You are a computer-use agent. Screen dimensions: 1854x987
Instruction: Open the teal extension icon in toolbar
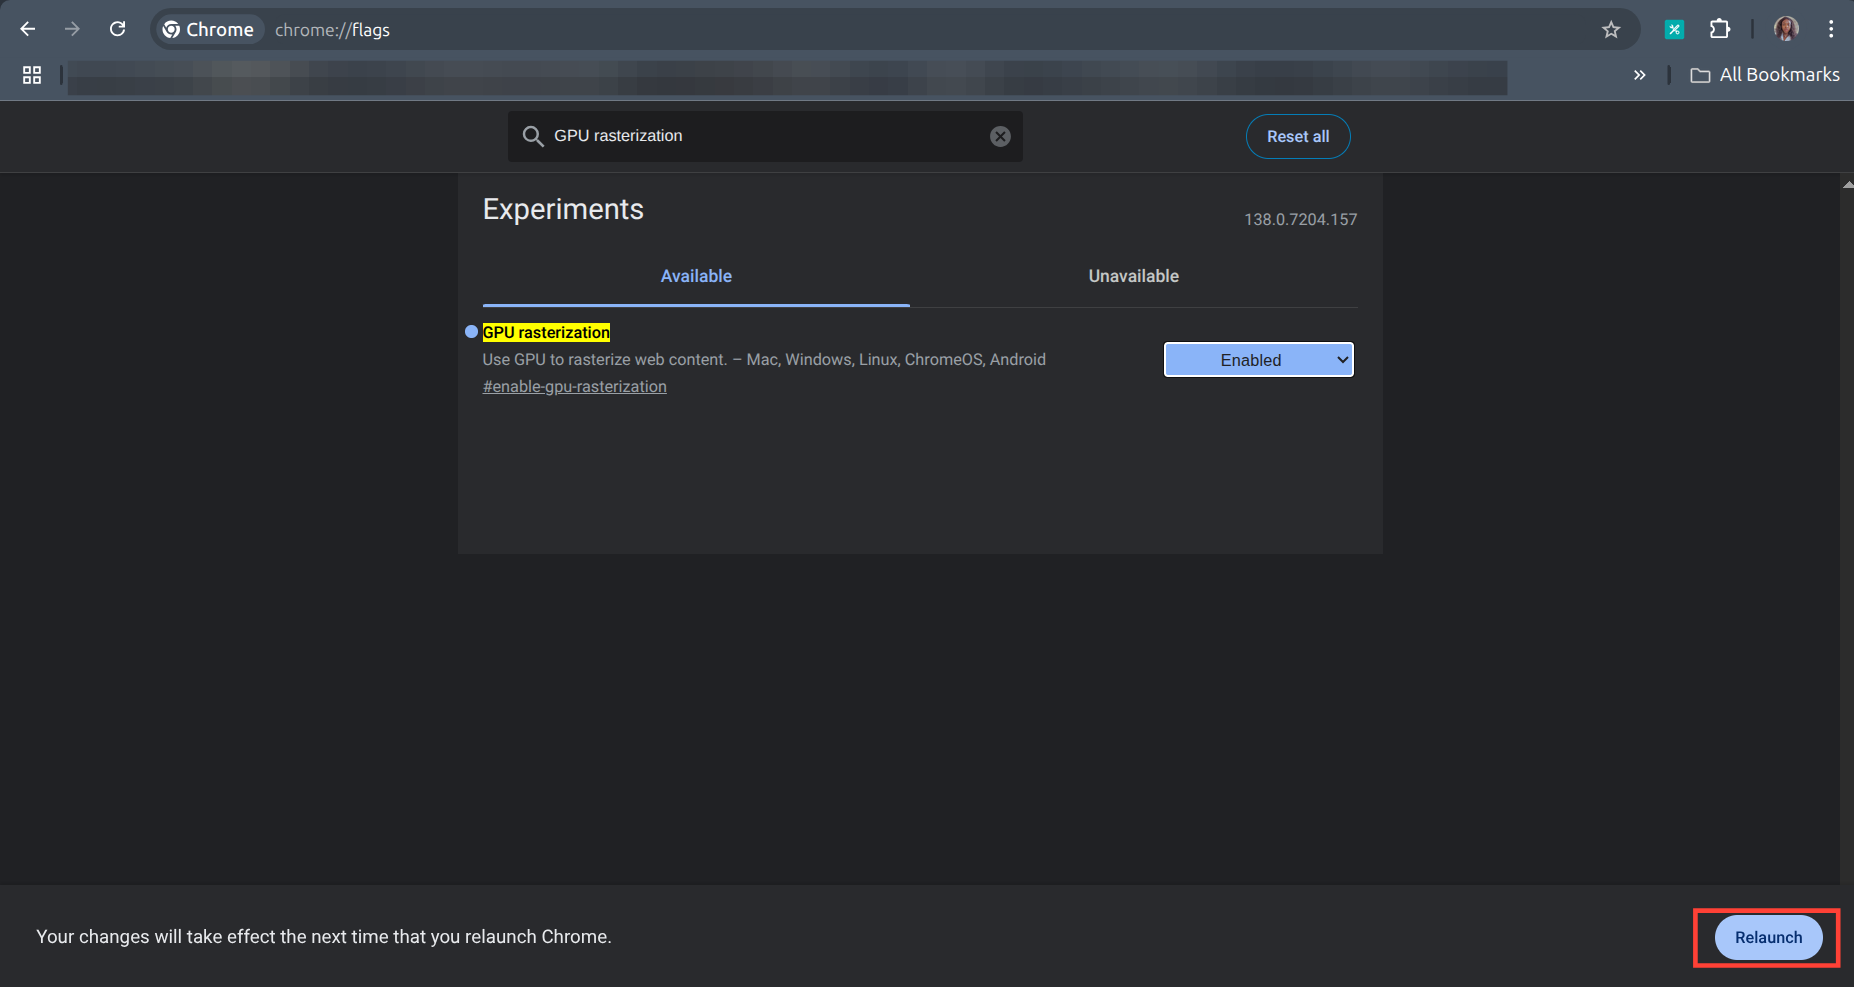click(1674, 30)
